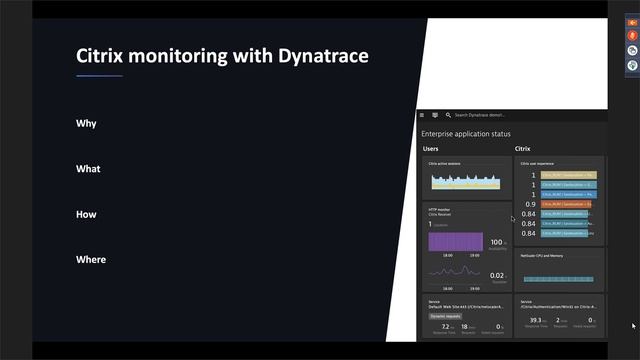Open the Dynatrace hamburger menu icon

(422, 115)
